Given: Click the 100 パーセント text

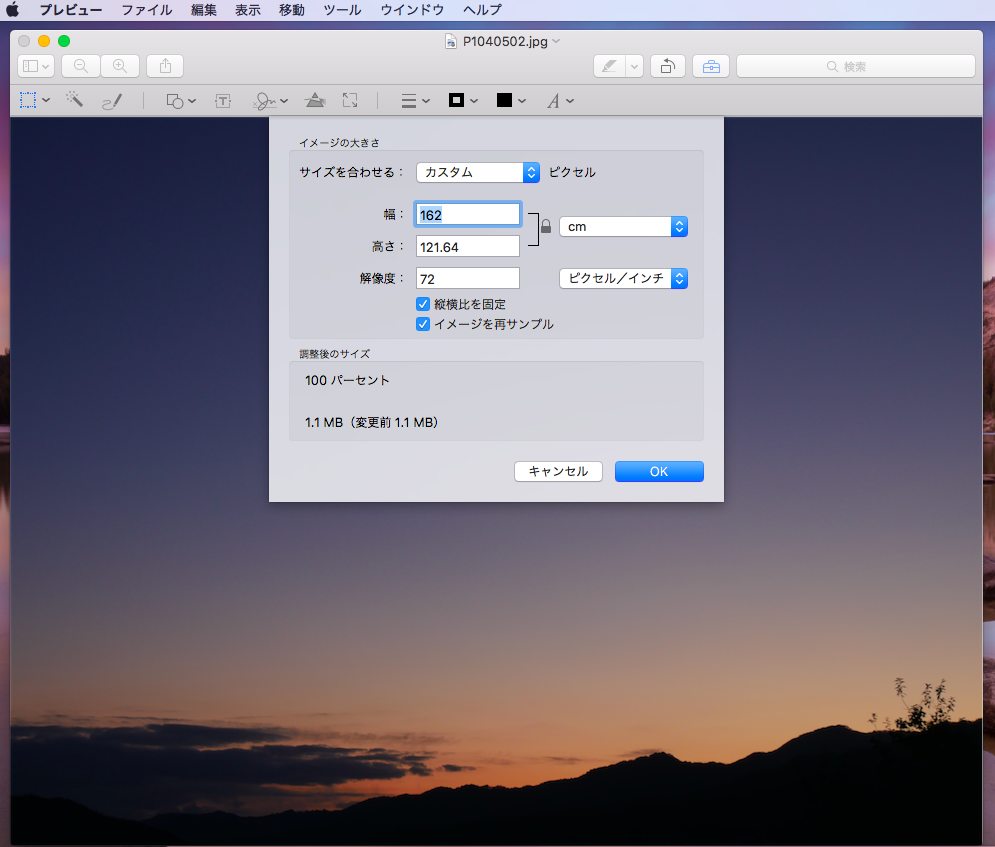Looking at the screenshot, I should 347,380.
